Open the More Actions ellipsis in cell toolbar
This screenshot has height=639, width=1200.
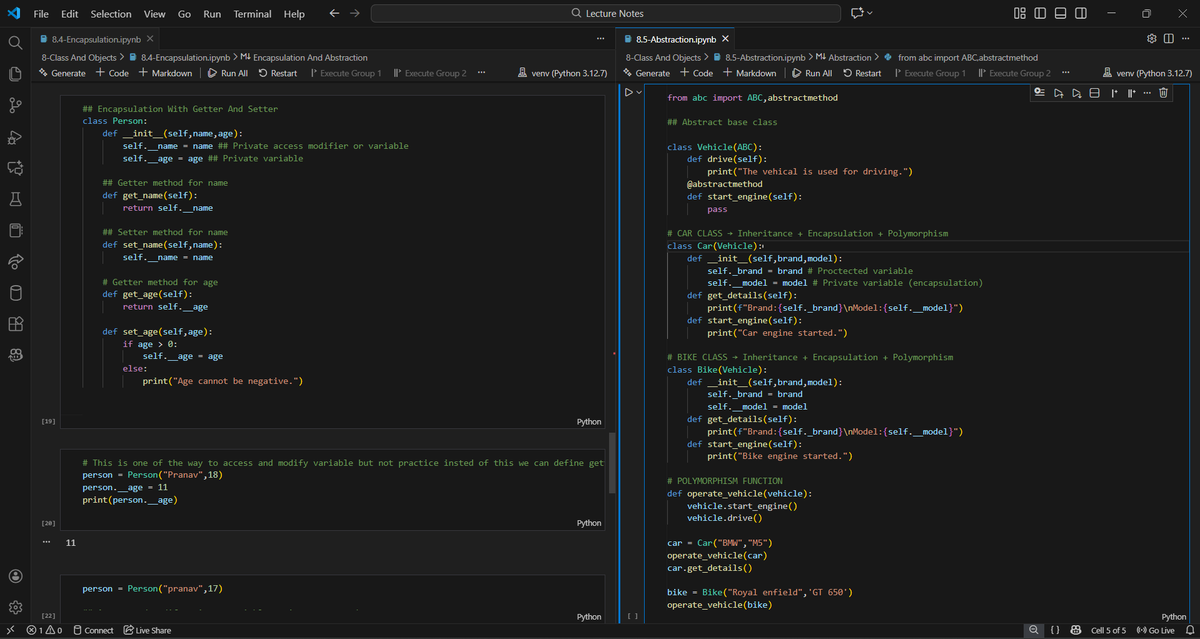pos(1147,91)
